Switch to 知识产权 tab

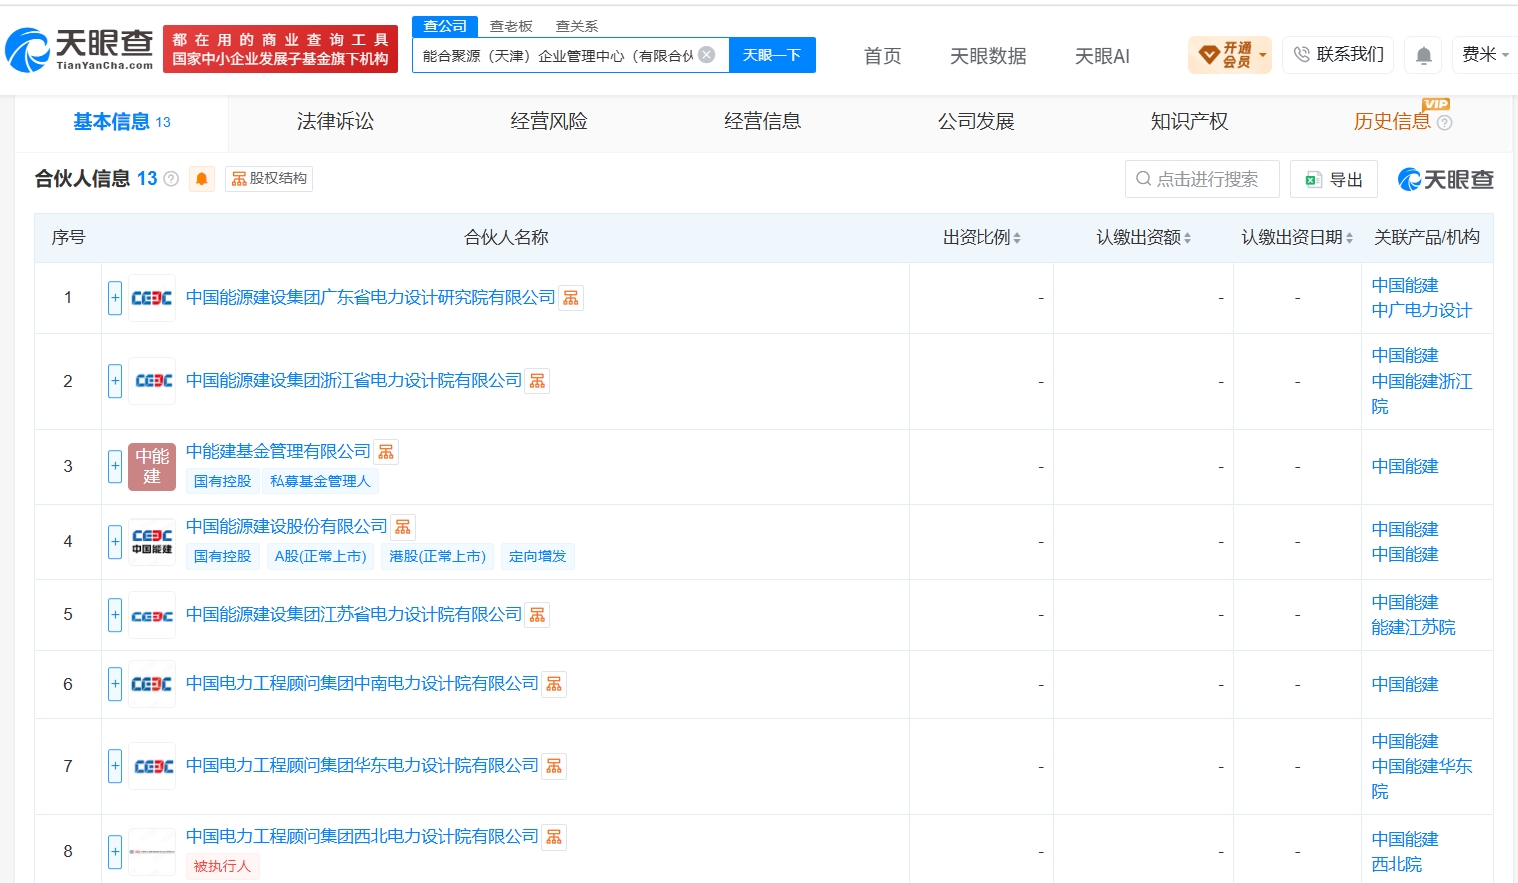pos(1189,122)
